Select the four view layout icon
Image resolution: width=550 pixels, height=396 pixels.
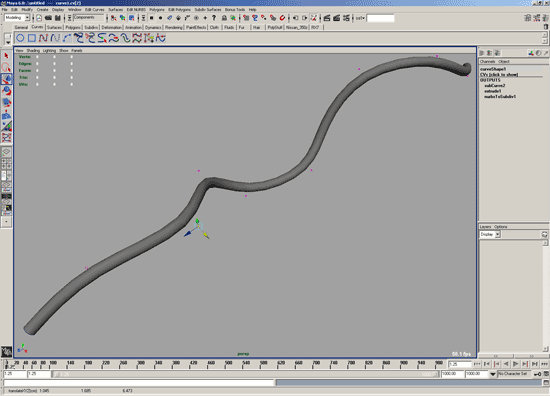6,163
